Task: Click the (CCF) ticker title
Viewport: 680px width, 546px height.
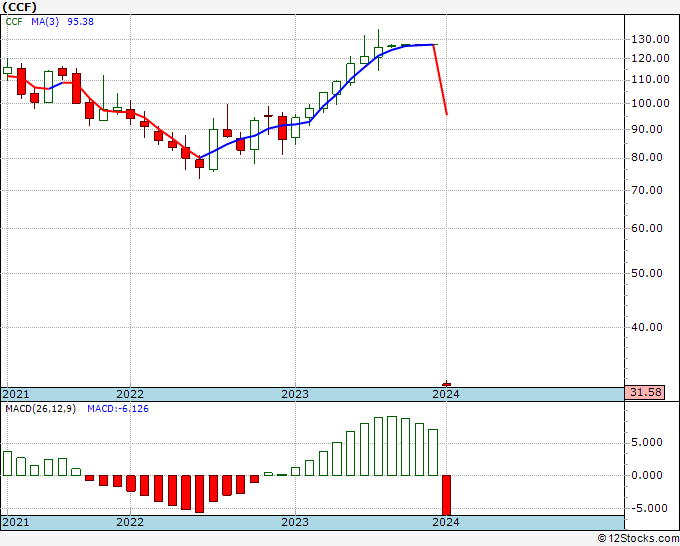Action: [x=20, y=7]
